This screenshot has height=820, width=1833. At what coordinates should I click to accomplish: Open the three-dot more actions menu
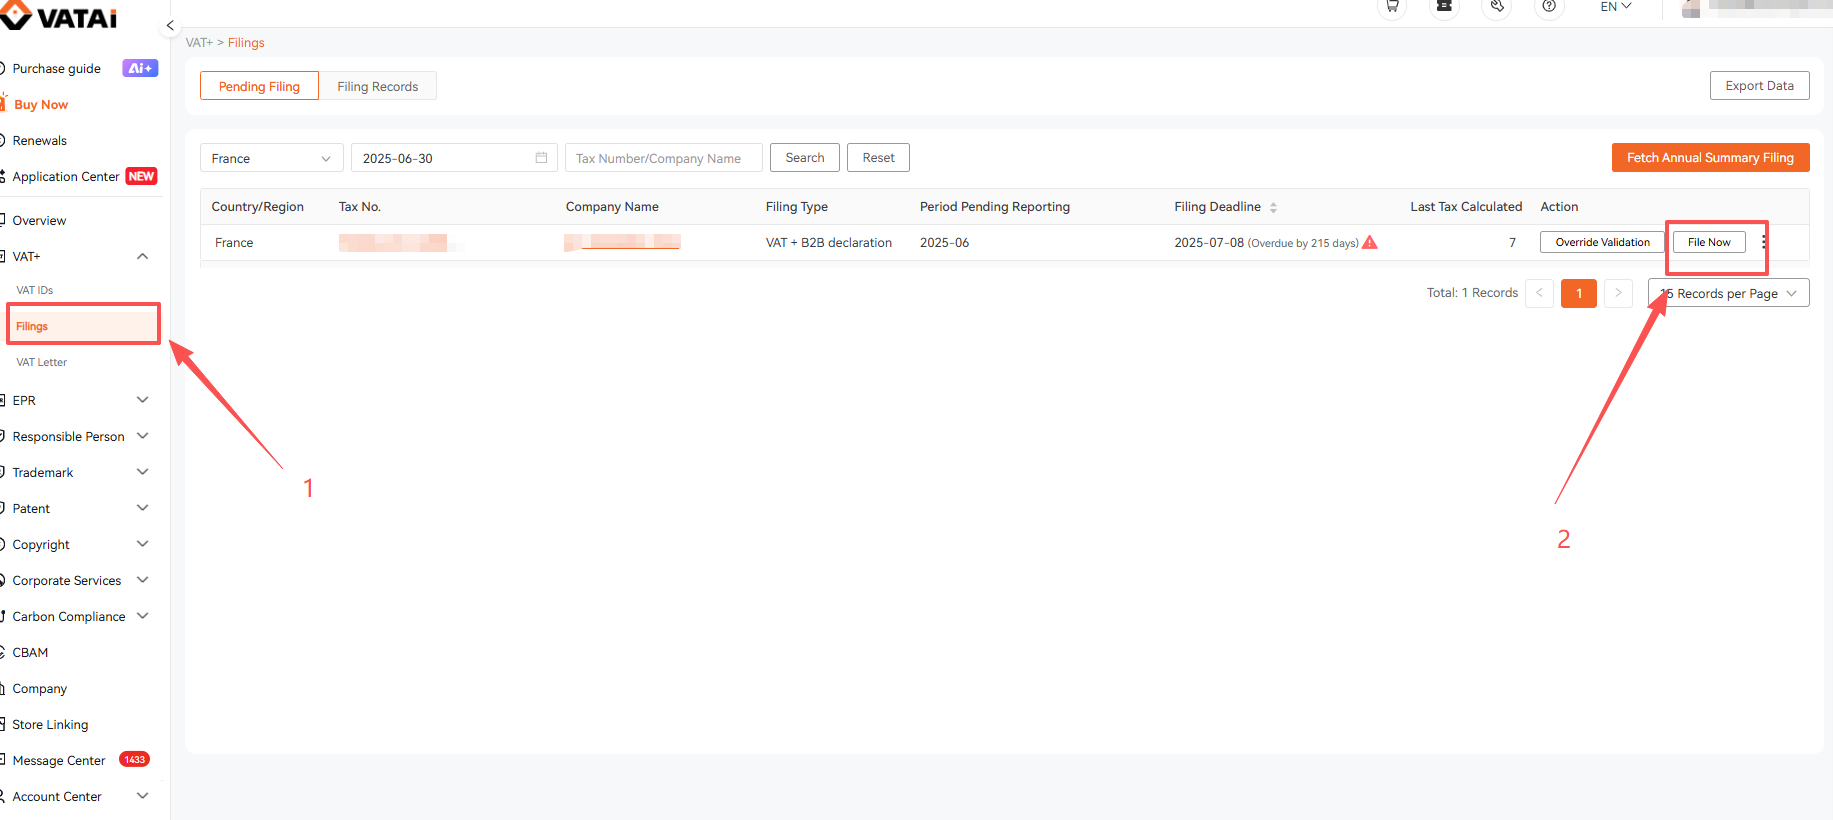tap(1763, 242)
